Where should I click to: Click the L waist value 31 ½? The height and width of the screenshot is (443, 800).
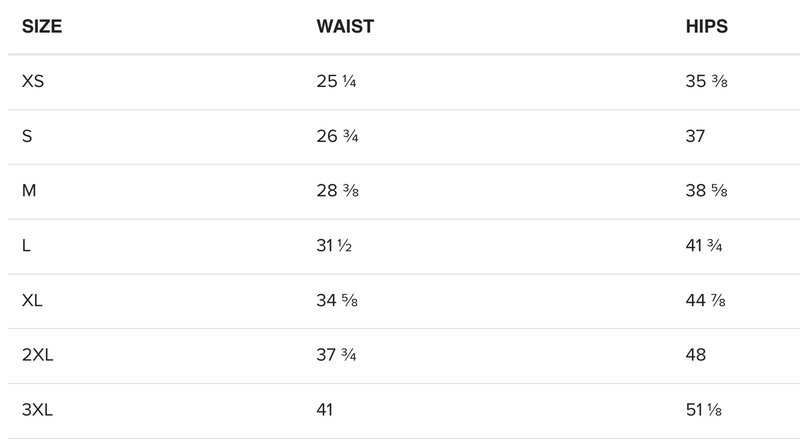pos(336,246)
